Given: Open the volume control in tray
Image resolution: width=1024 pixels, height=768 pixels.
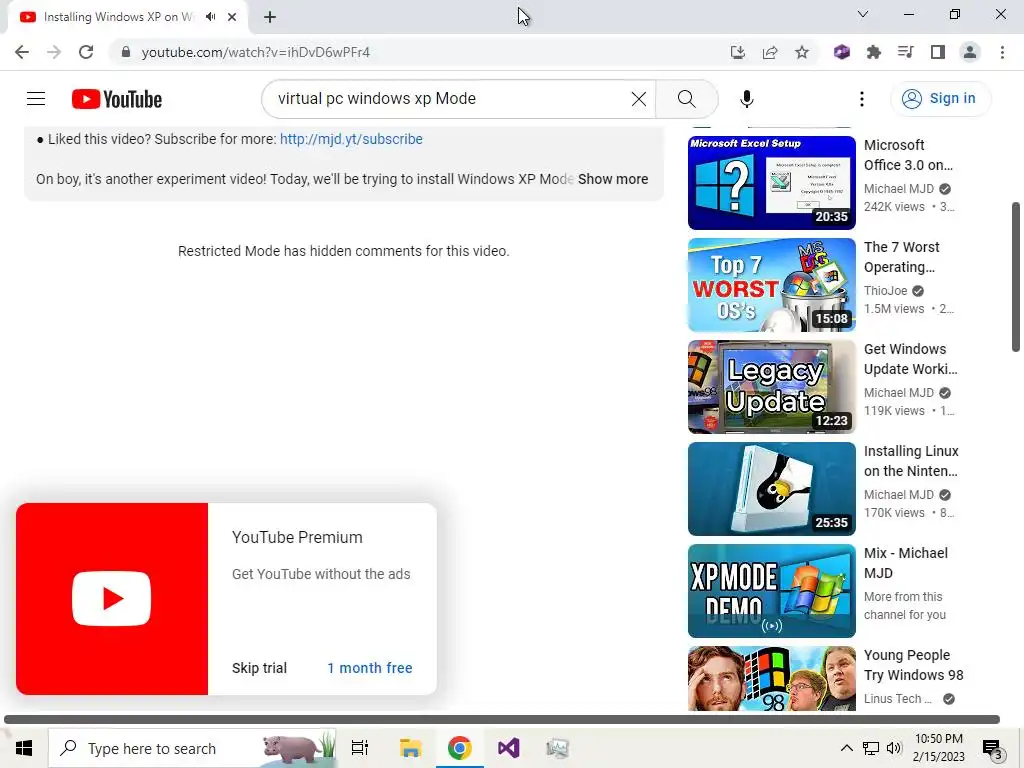Looking at the screenshot, I should [x=894, y=748].
